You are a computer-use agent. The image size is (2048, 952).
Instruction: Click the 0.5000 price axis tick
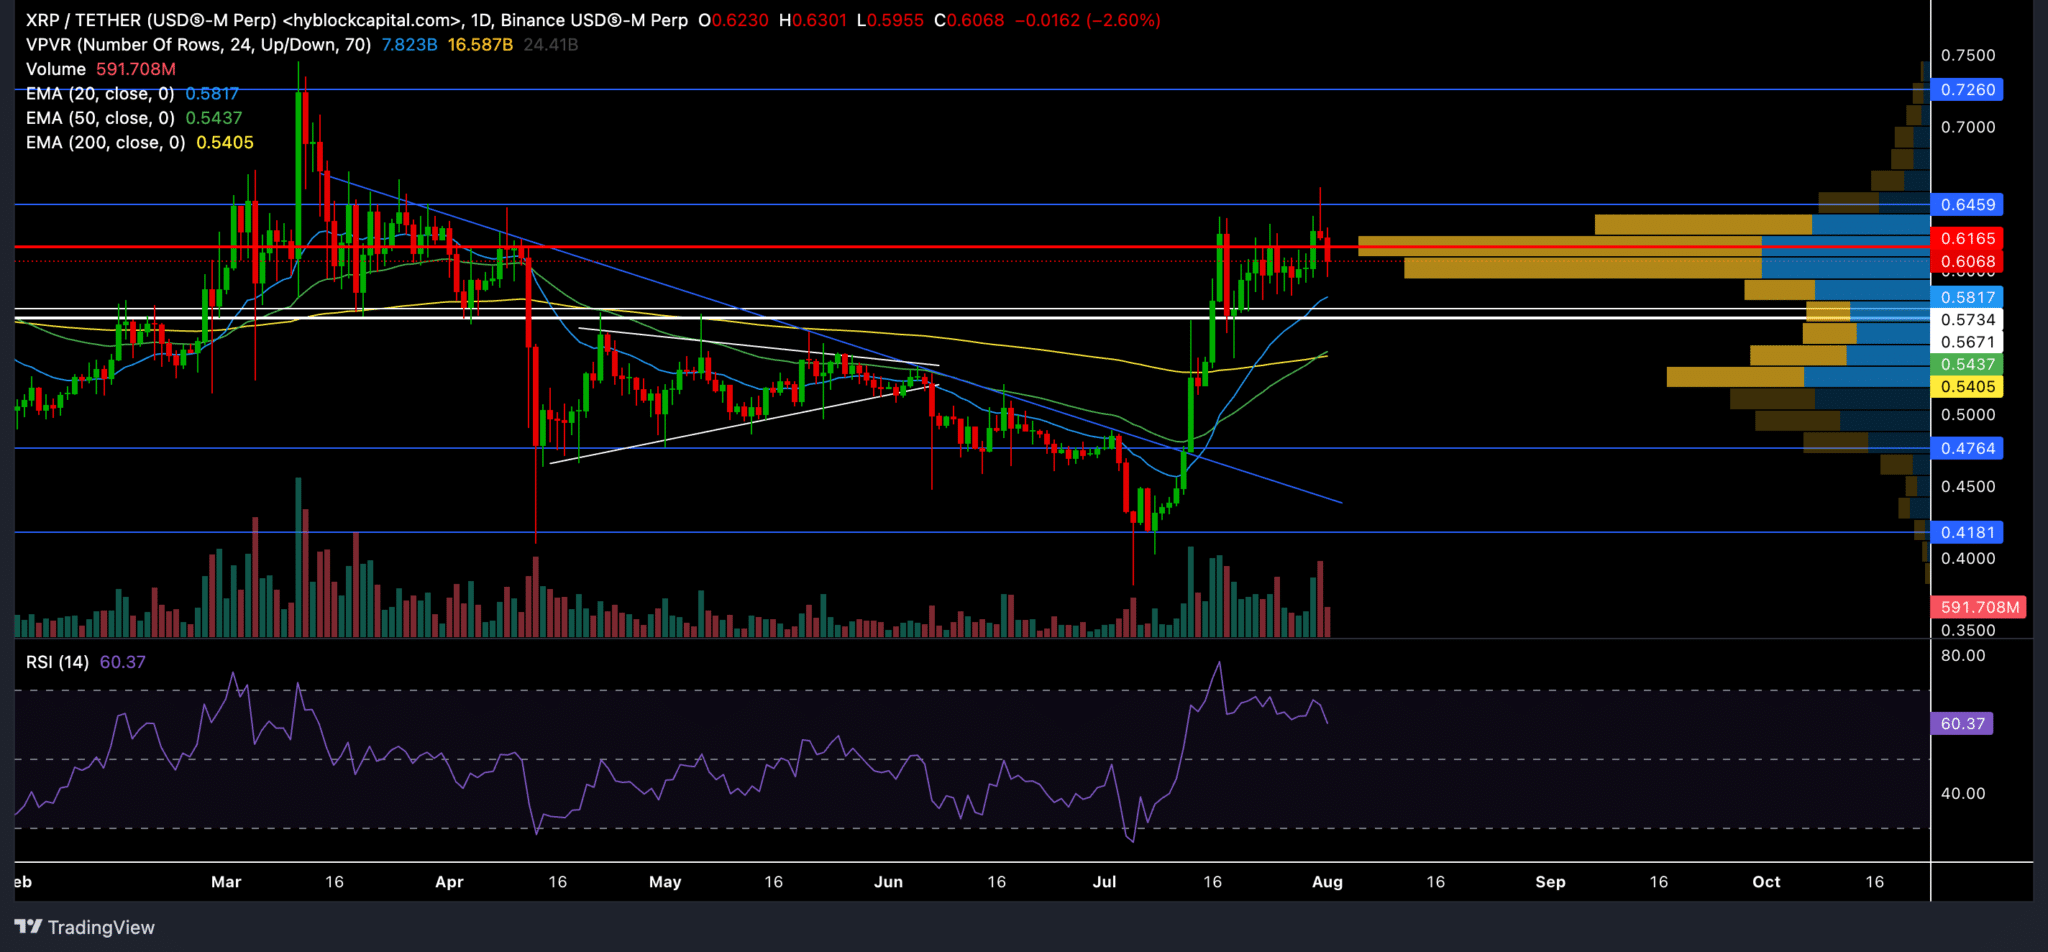(1967, 414)
